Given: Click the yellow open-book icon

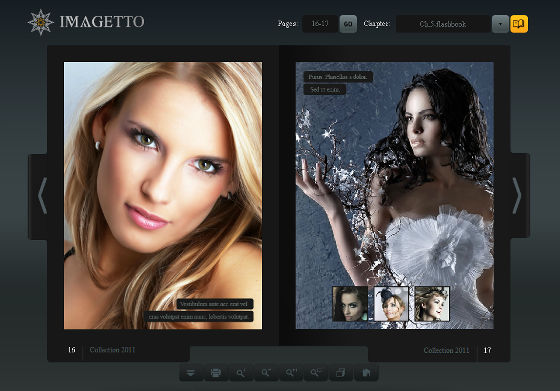Looking at the screenshot, I should [x=519, y=24].
